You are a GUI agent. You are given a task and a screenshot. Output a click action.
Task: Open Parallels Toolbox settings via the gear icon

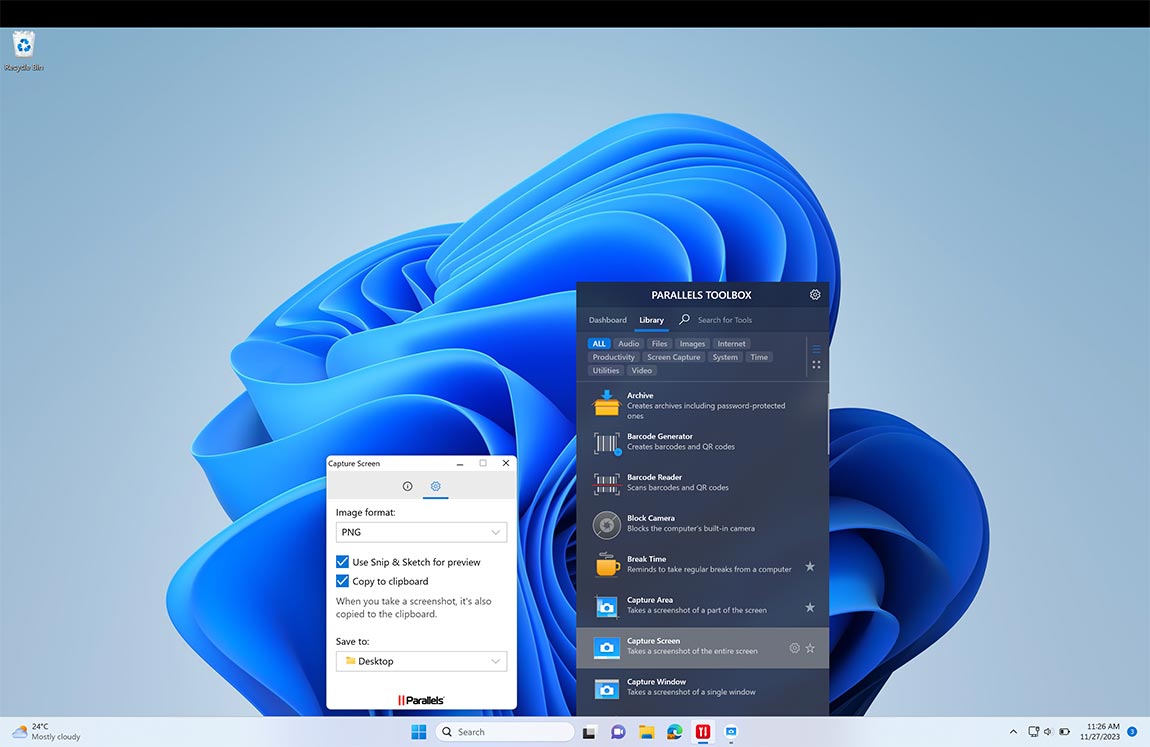click(814, 294)
